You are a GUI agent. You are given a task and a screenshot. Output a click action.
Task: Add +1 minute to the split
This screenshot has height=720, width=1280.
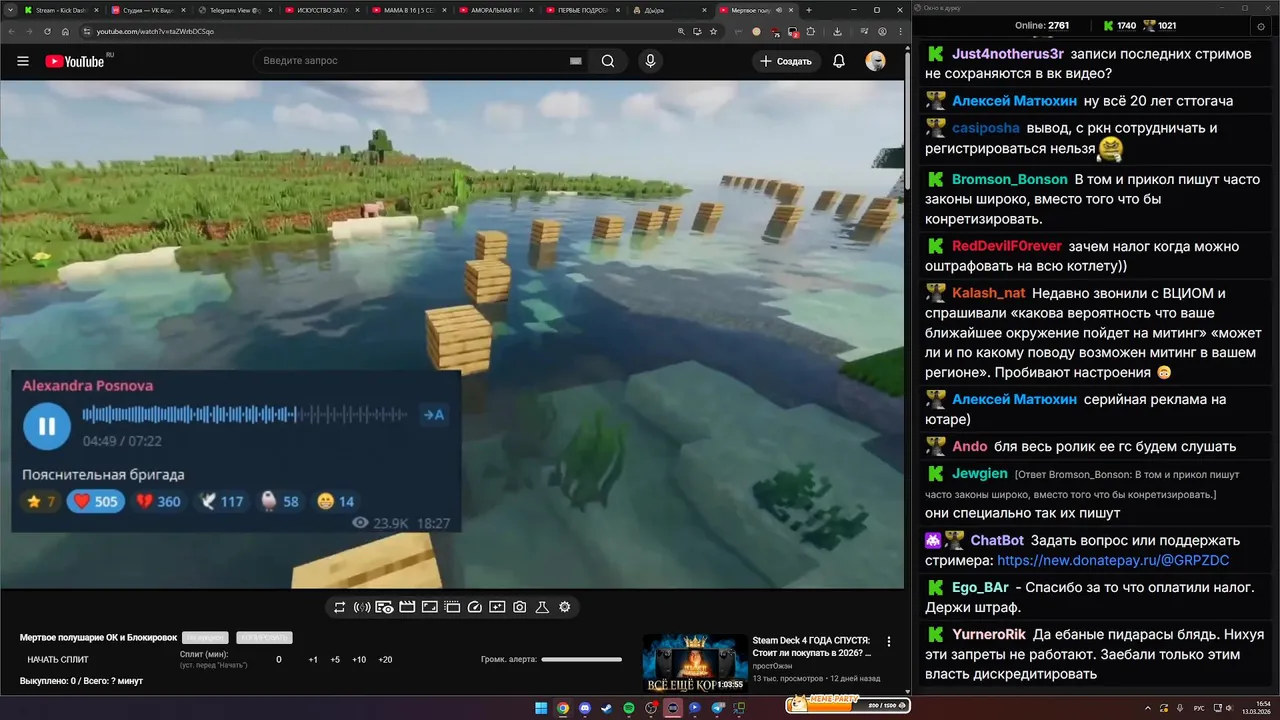pos(313,659)
